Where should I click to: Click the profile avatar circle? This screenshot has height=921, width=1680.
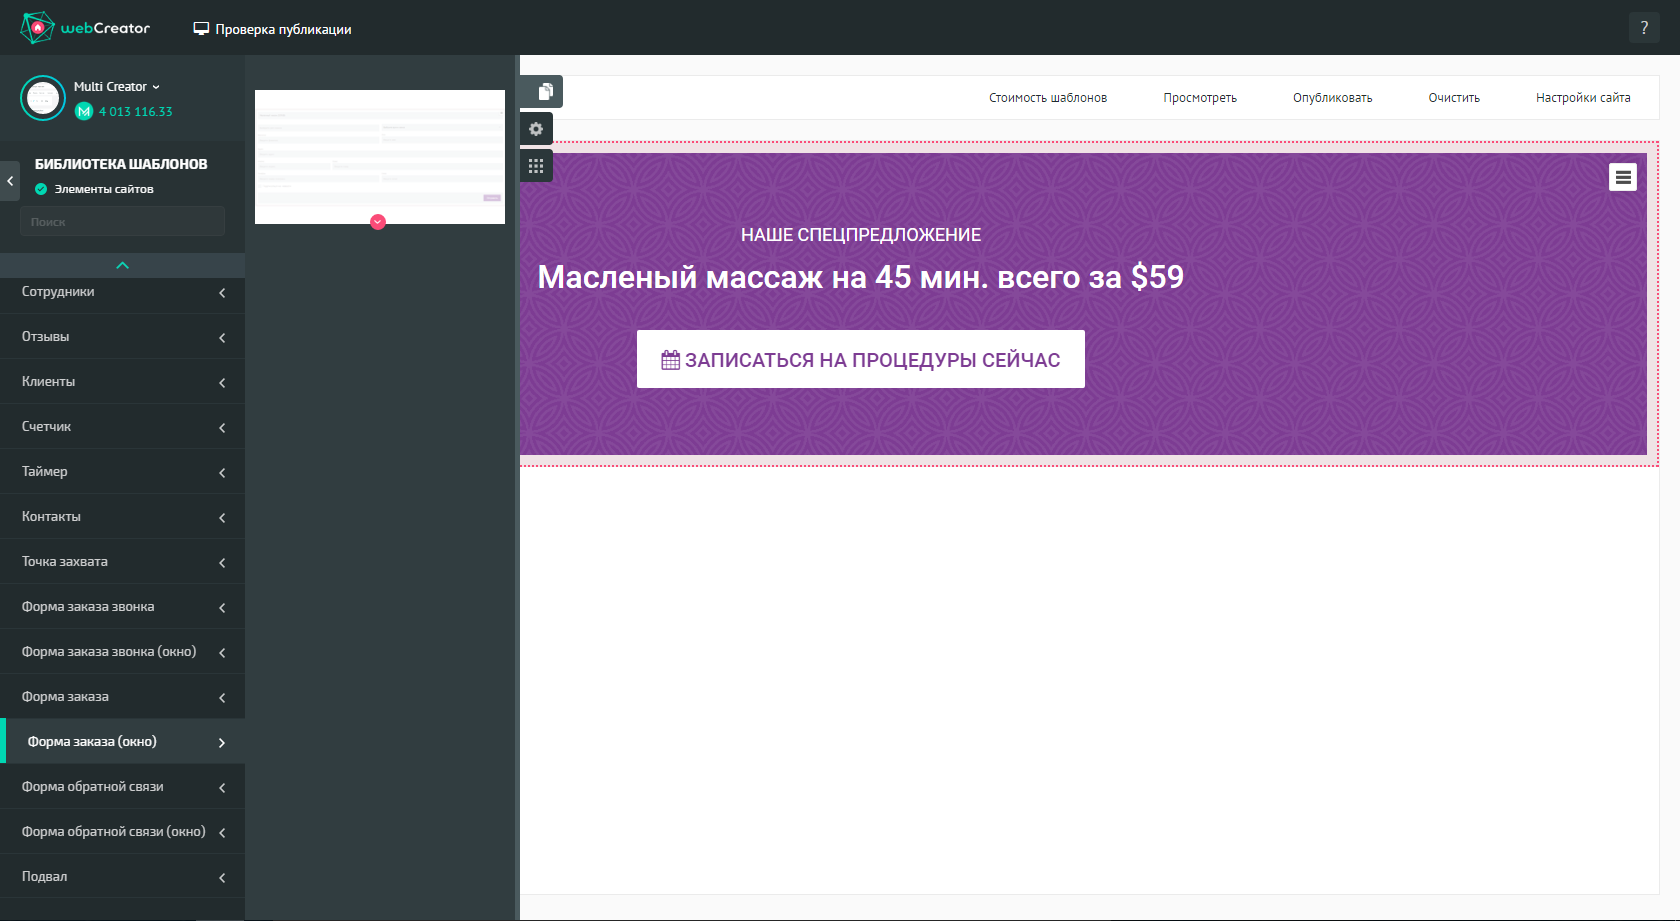pyautogui.click(x=42, y=98)
